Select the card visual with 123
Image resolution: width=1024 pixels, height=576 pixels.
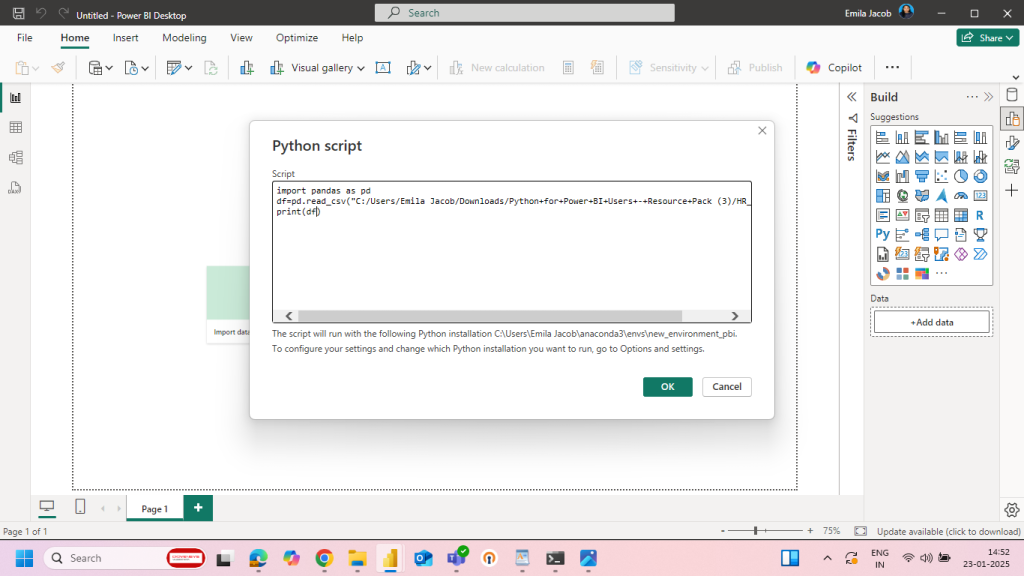[980, 196]
